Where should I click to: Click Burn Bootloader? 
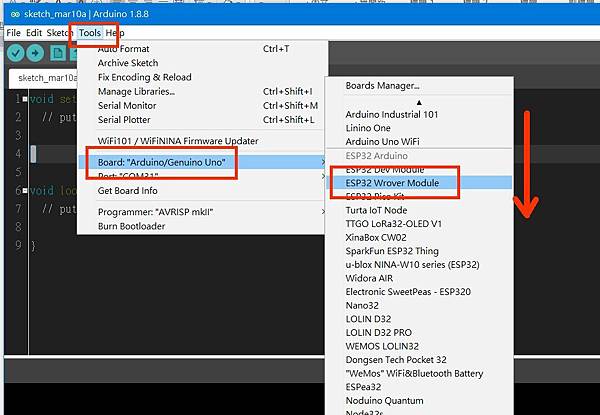tap(202, 226)
